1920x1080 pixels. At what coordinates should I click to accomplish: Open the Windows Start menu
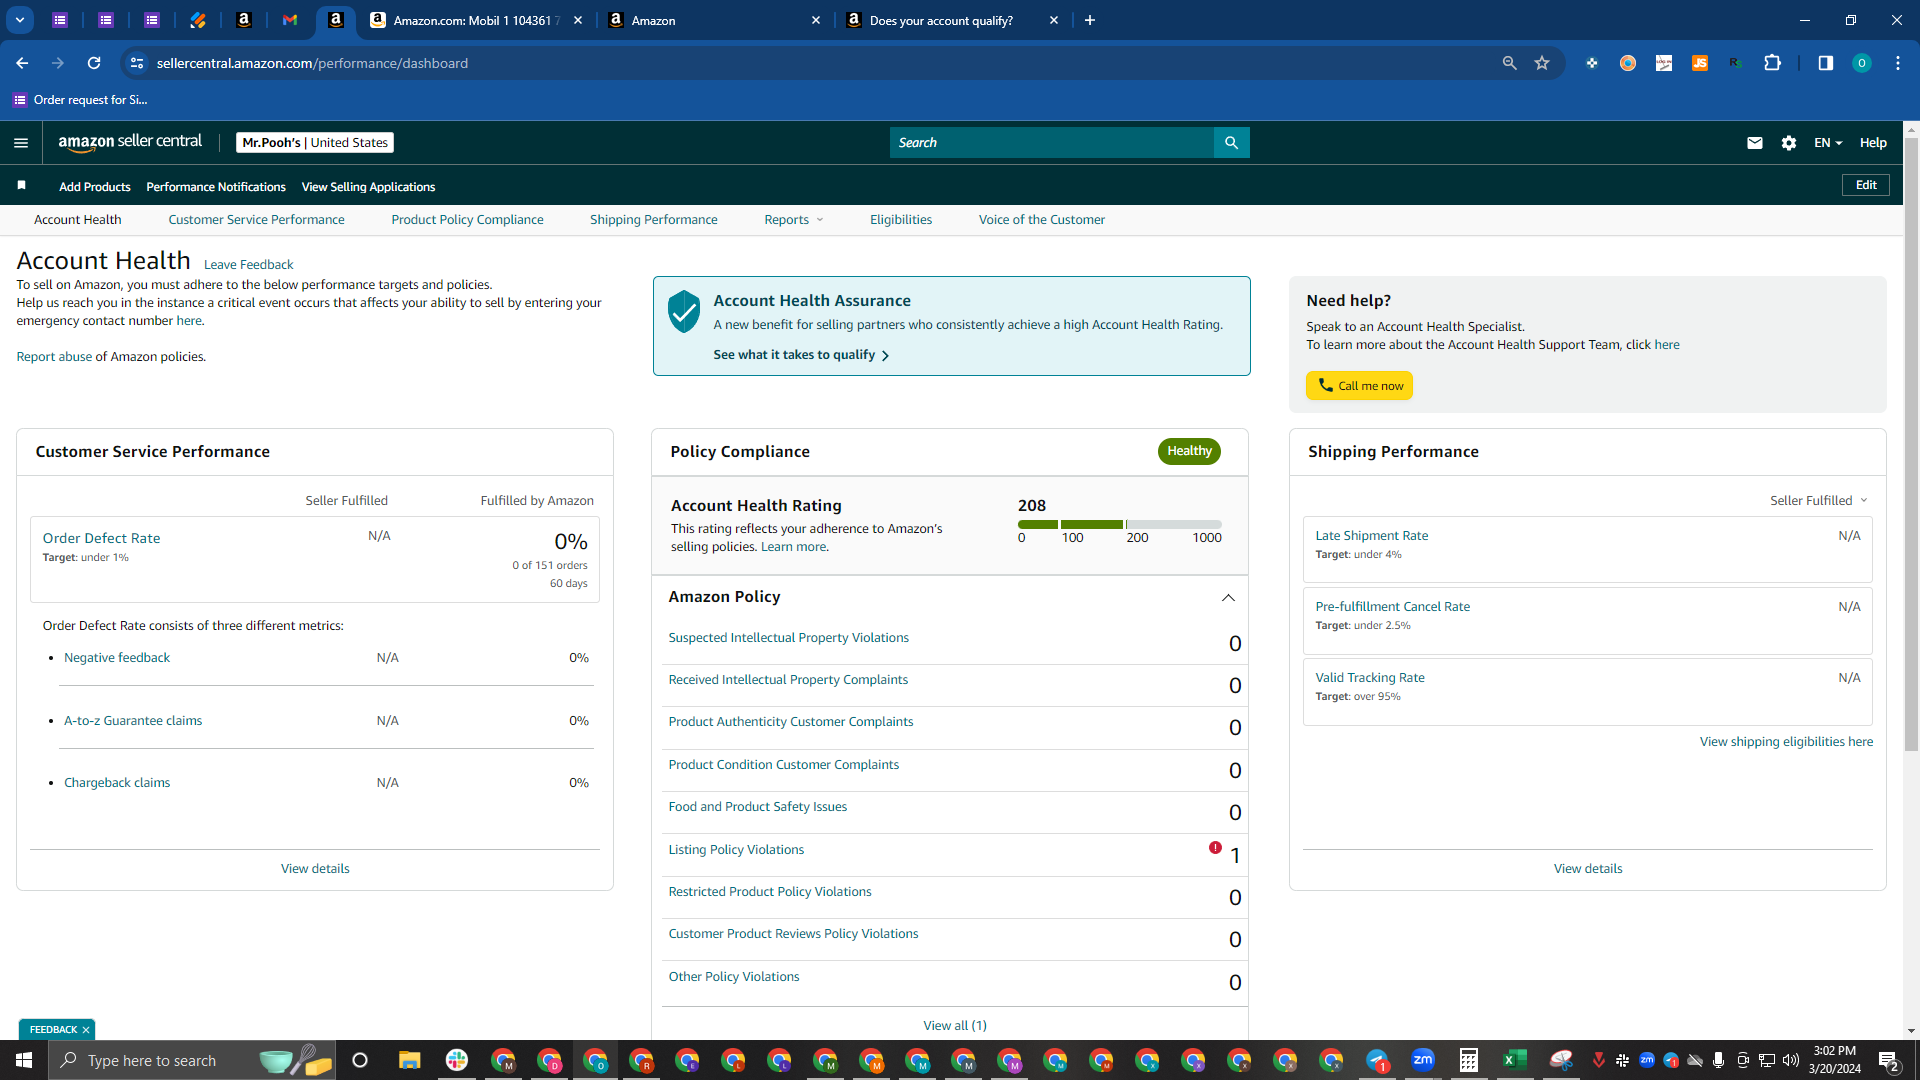pyautogui.click(x=24, y=1060)
